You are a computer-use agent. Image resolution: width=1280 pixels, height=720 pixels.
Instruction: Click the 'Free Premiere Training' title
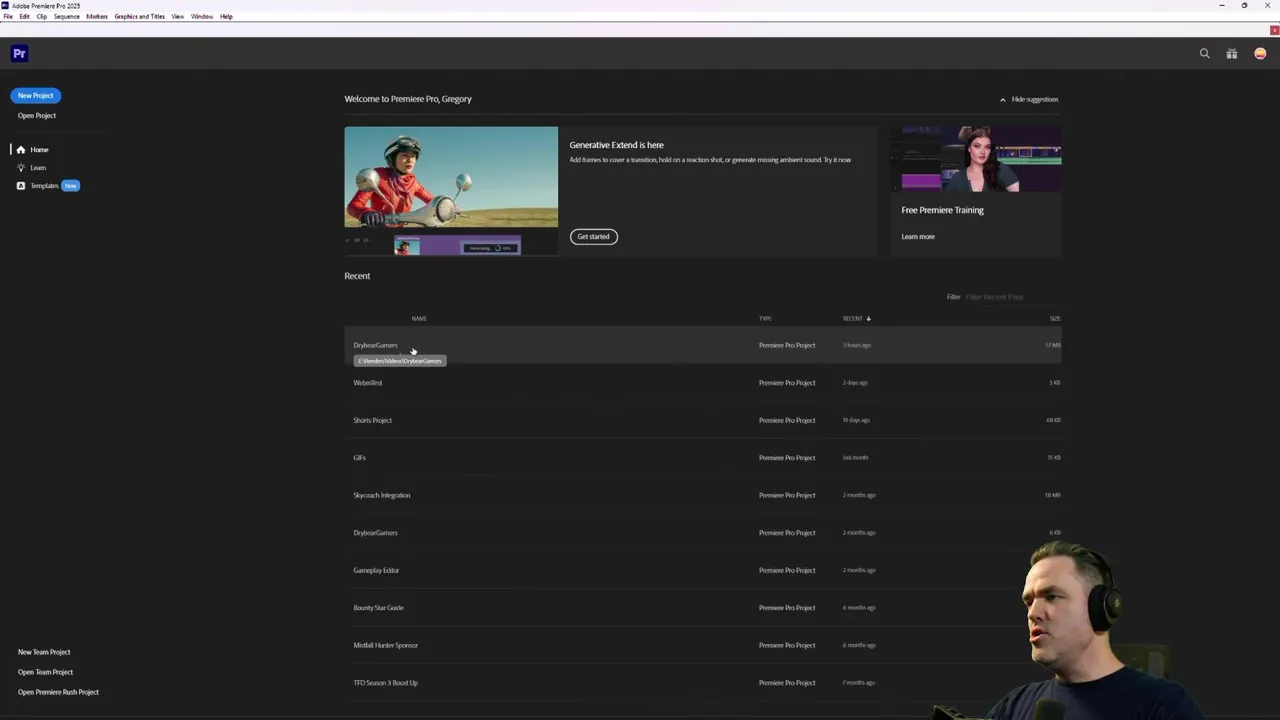click(x=942, y=210)
